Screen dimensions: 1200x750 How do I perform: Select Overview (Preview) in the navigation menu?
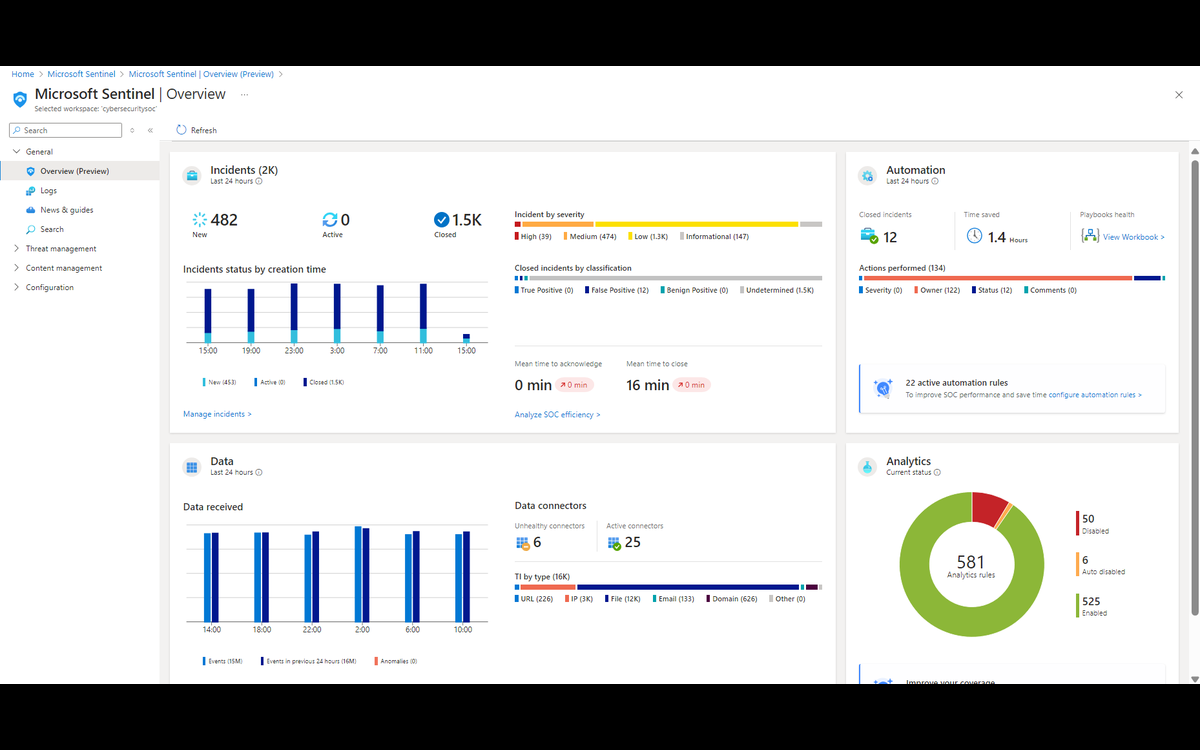[80, 171]
